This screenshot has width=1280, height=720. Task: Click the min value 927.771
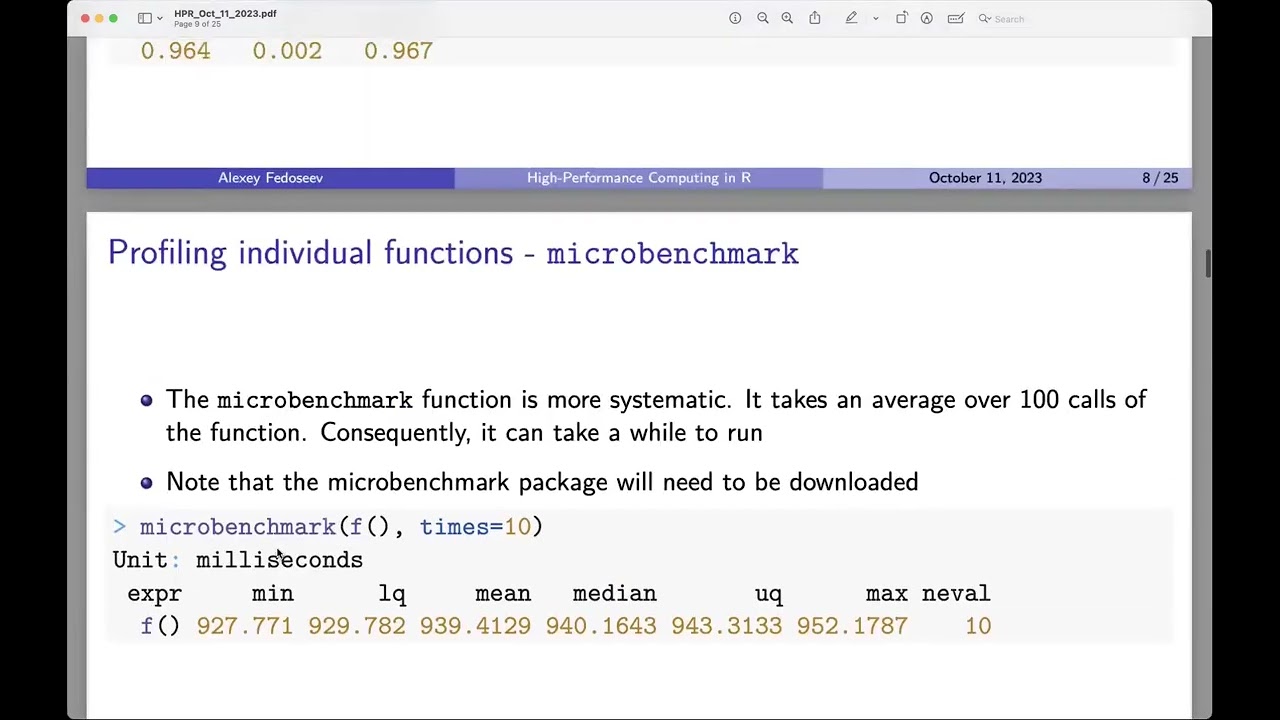244,626
